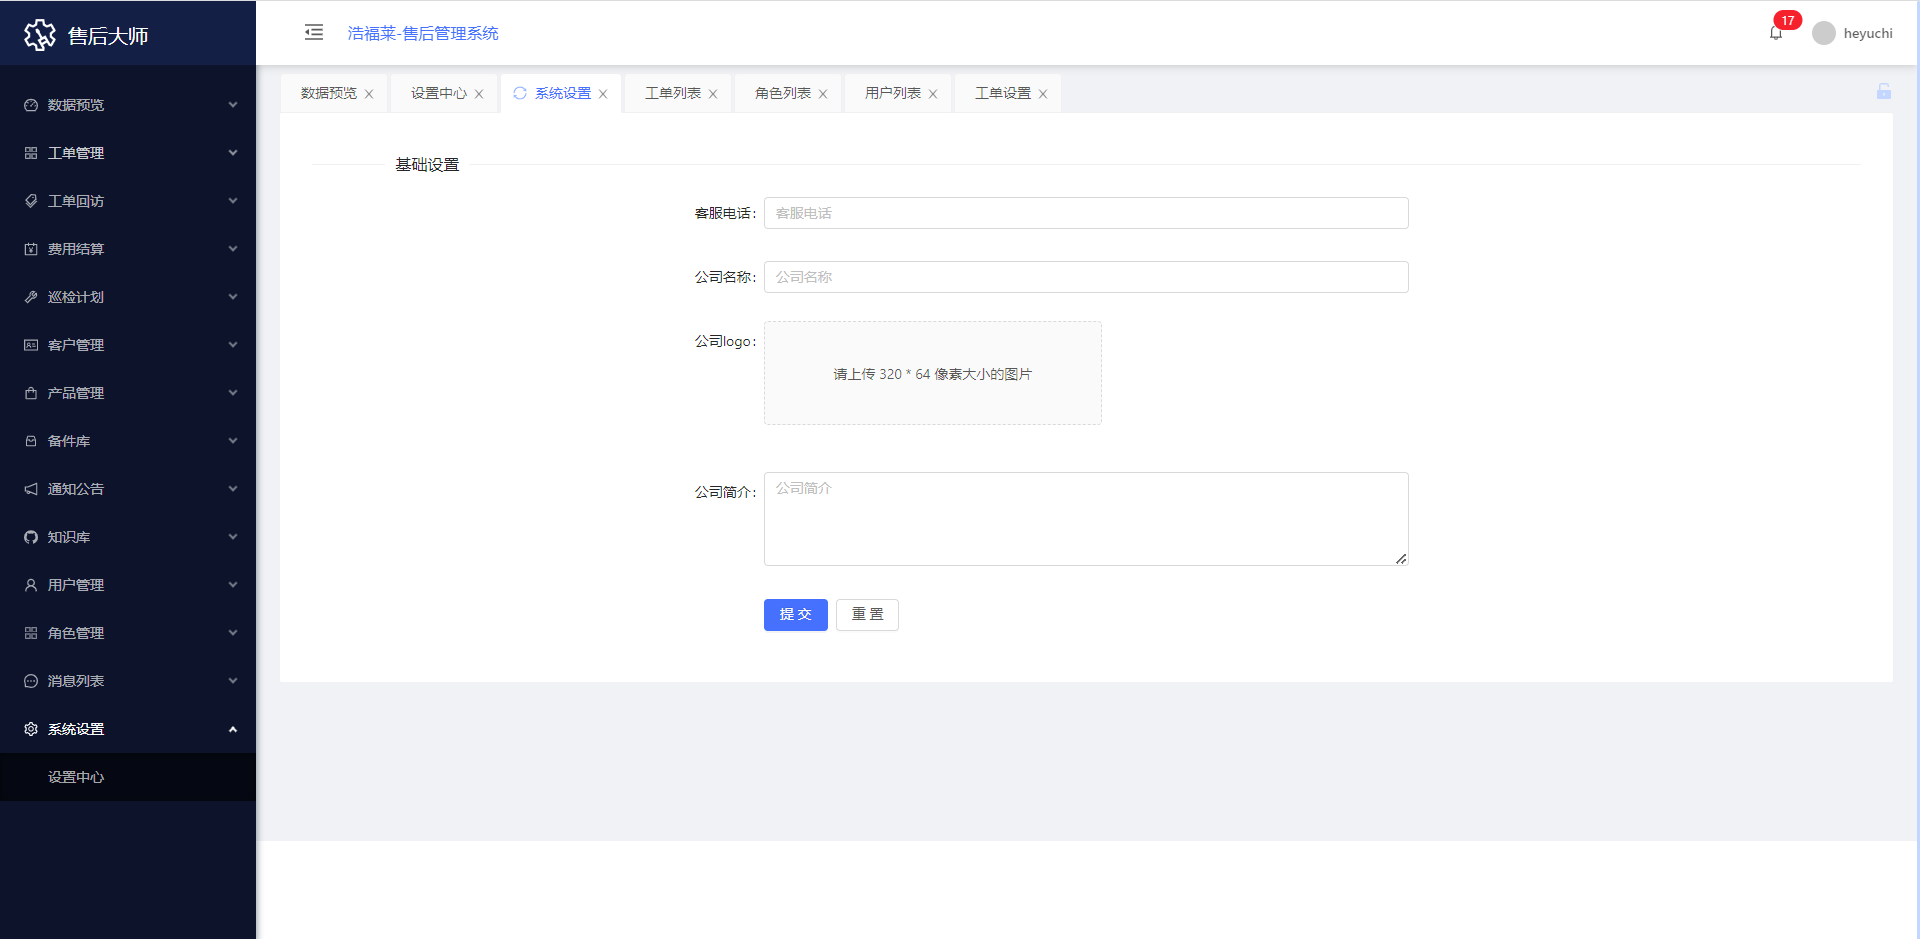Close the 用户列表 tab
Screen dimensions: 1920x939
click(x=933, y=94)
